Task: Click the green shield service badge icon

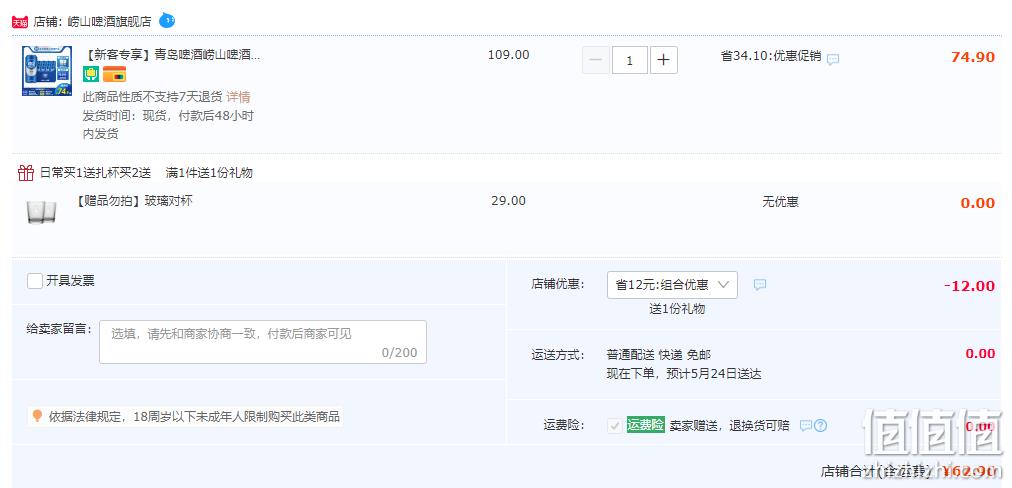Action: pyautogui.click(x=90, y=74)
